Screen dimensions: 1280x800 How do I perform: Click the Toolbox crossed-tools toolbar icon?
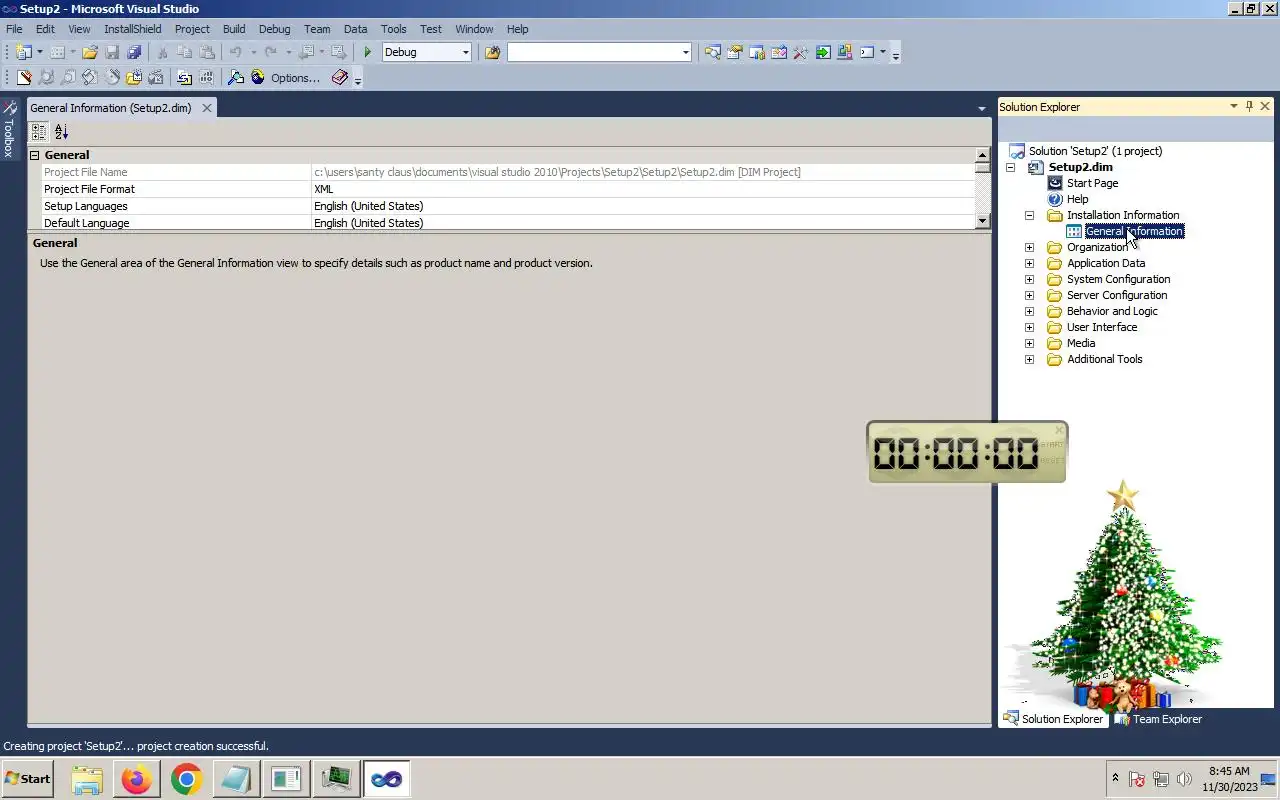click(x=800, y=52)
